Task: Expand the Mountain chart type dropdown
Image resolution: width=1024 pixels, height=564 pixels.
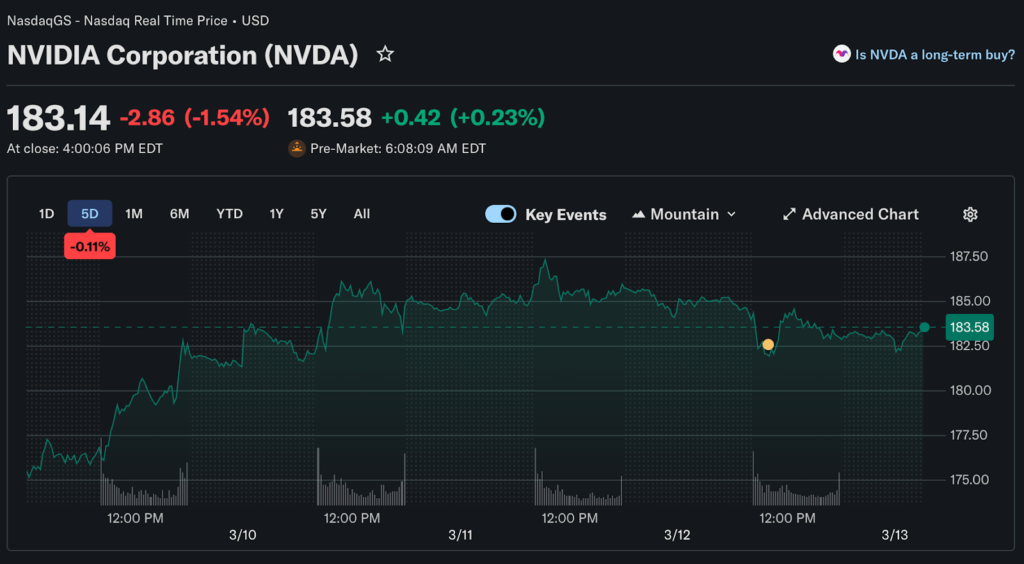Action: coord(731,214)
